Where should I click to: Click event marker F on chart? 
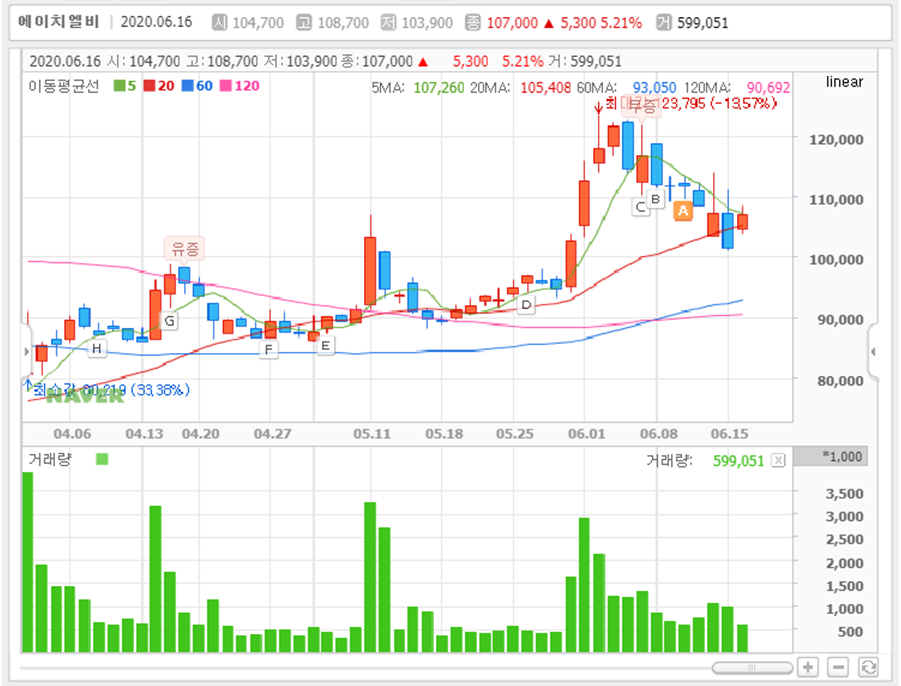268,349
